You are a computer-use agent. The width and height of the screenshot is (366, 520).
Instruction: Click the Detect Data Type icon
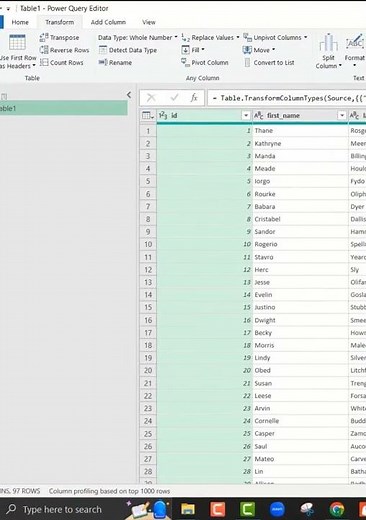tap(103, 50)
